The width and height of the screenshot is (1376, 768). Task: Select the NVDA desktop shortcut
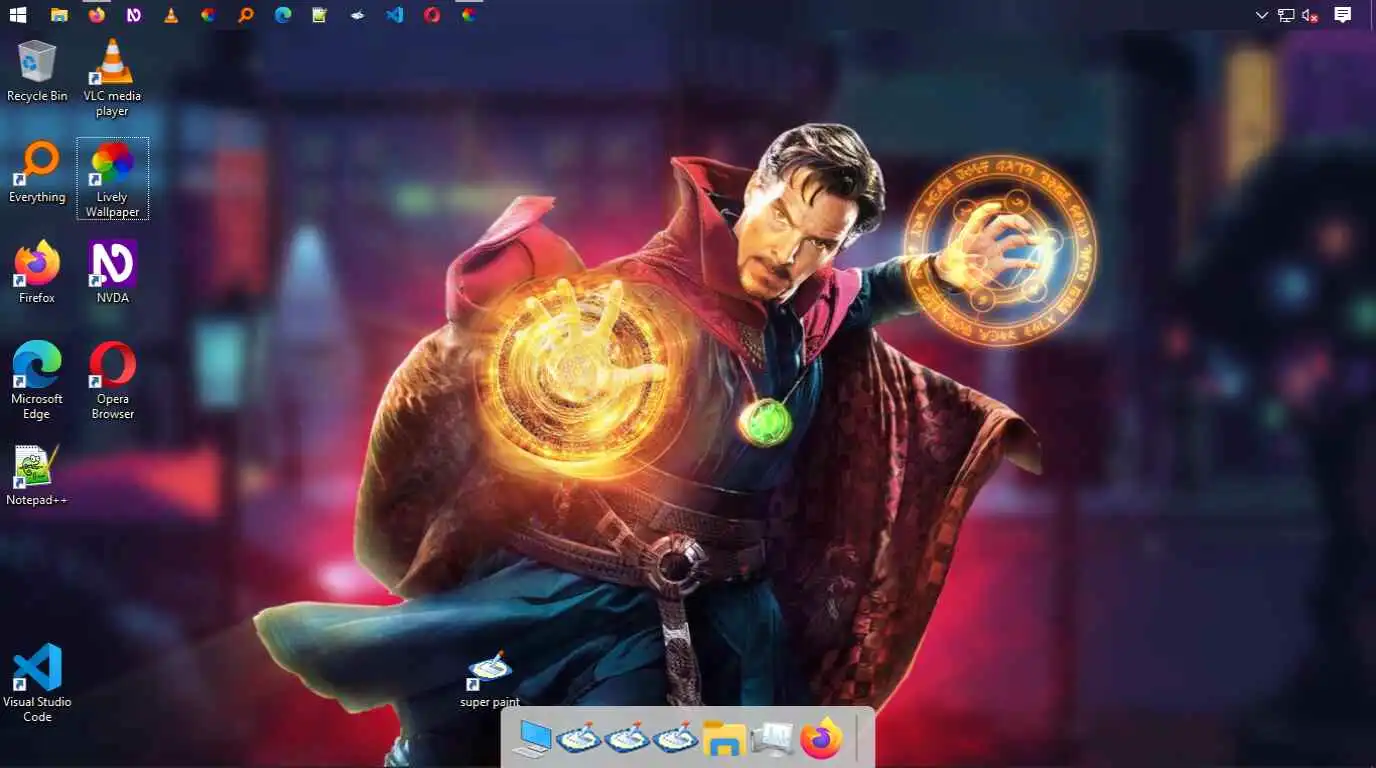(112, 272)
